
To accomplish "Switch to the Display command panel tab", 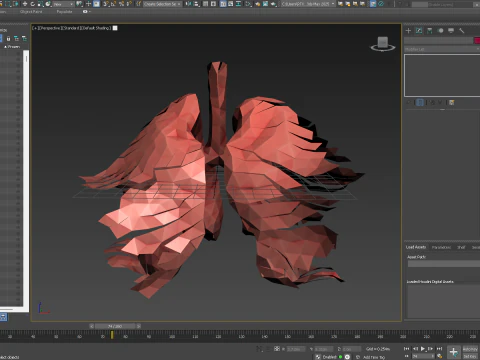I will 451,31.
